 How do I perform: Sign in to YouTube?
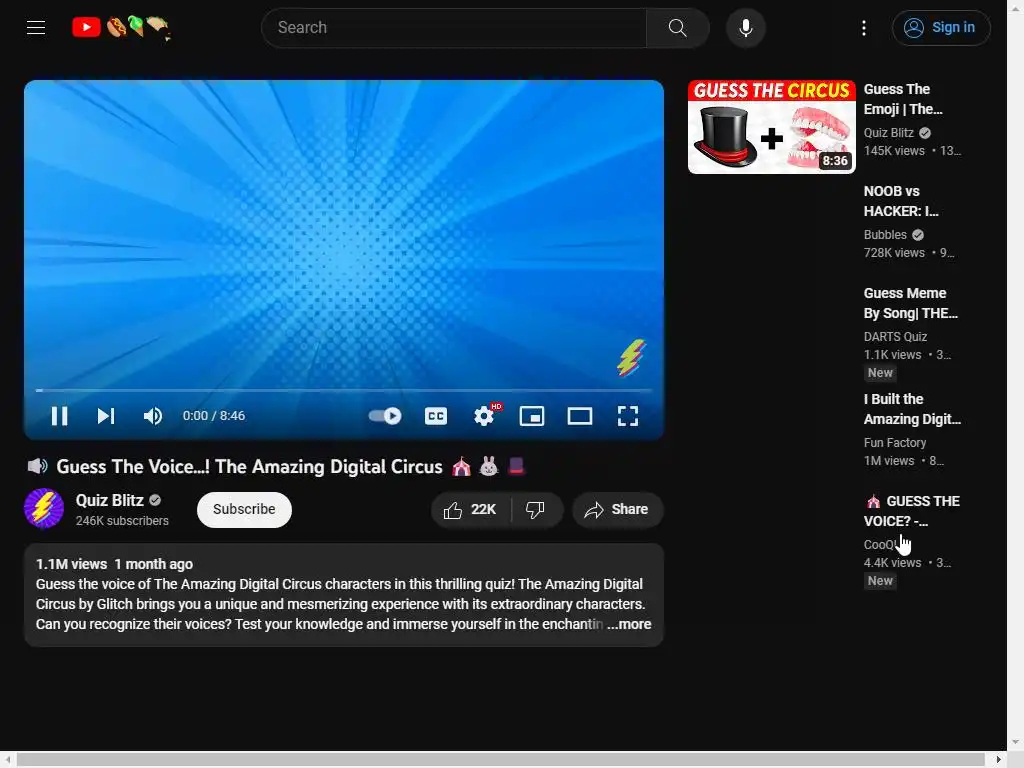(941, 27)
